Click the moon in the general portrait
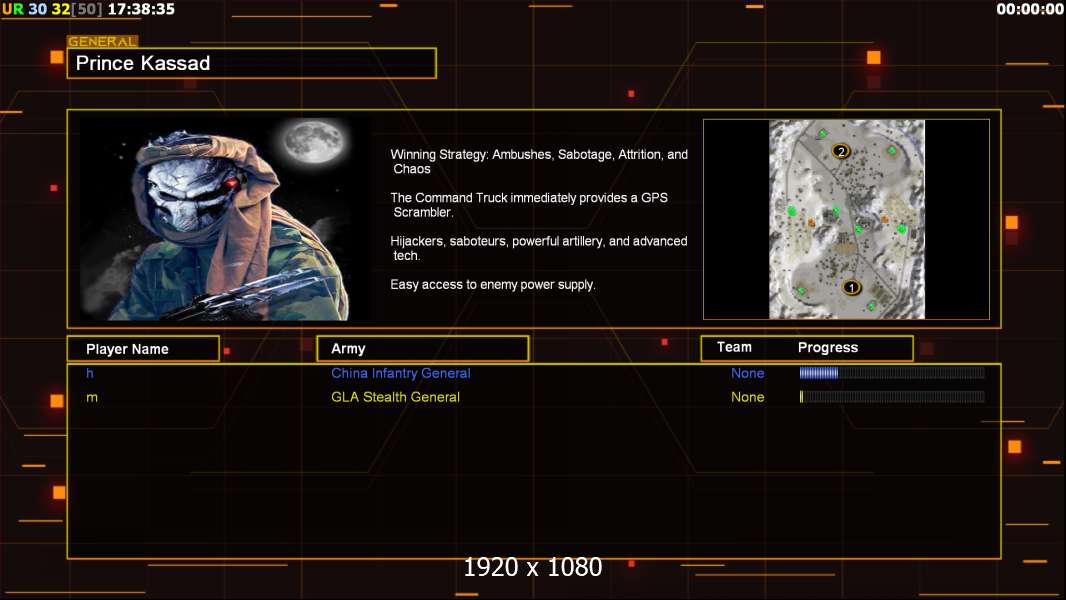 pyautogui.click(x=313, y=141)
